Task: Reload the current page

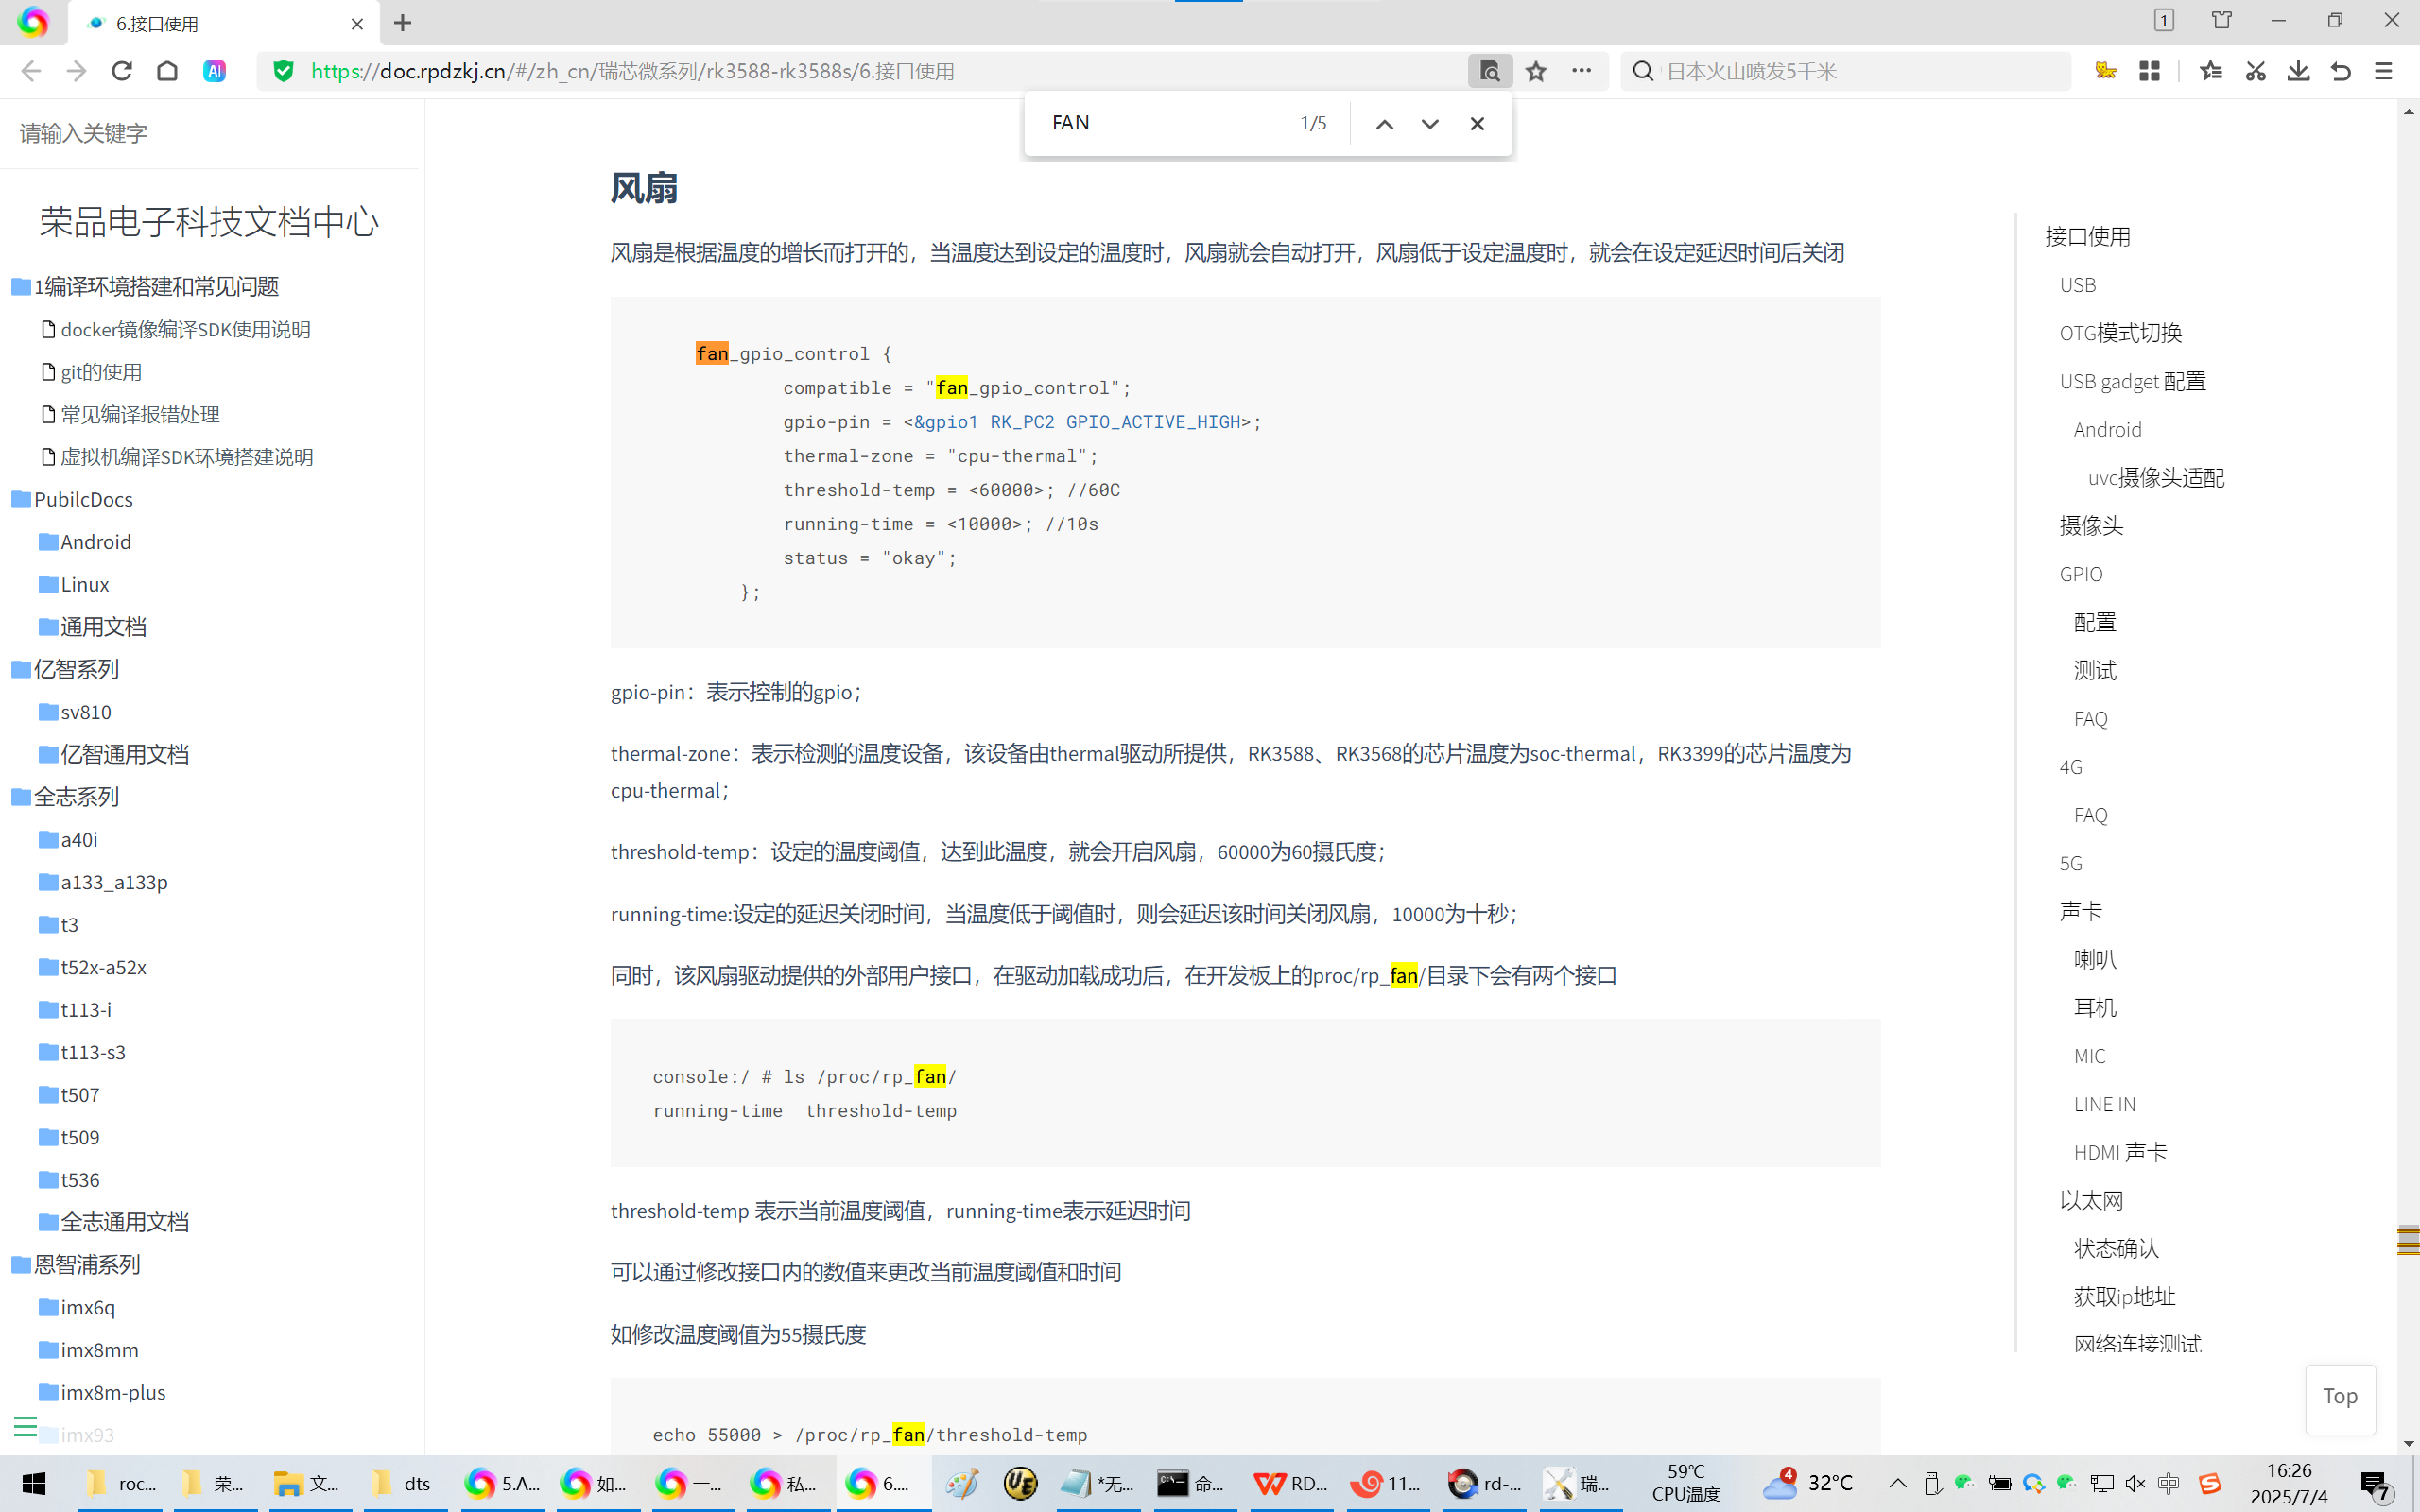Action: coord(122,71)
